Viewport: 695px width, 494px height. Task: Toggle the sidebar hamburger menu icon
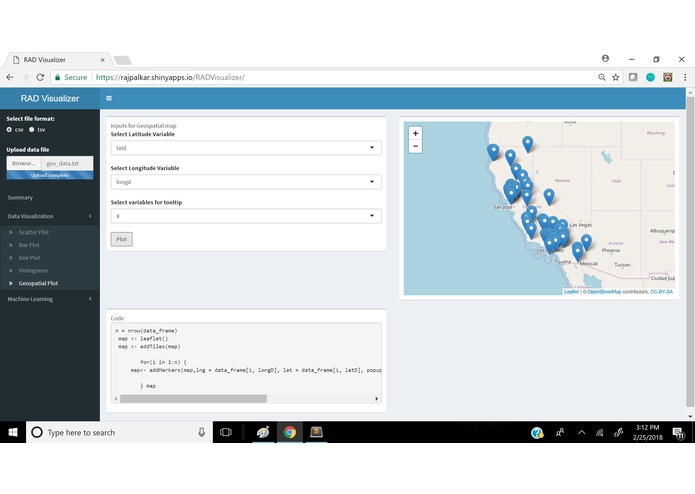tap(109, 98)
